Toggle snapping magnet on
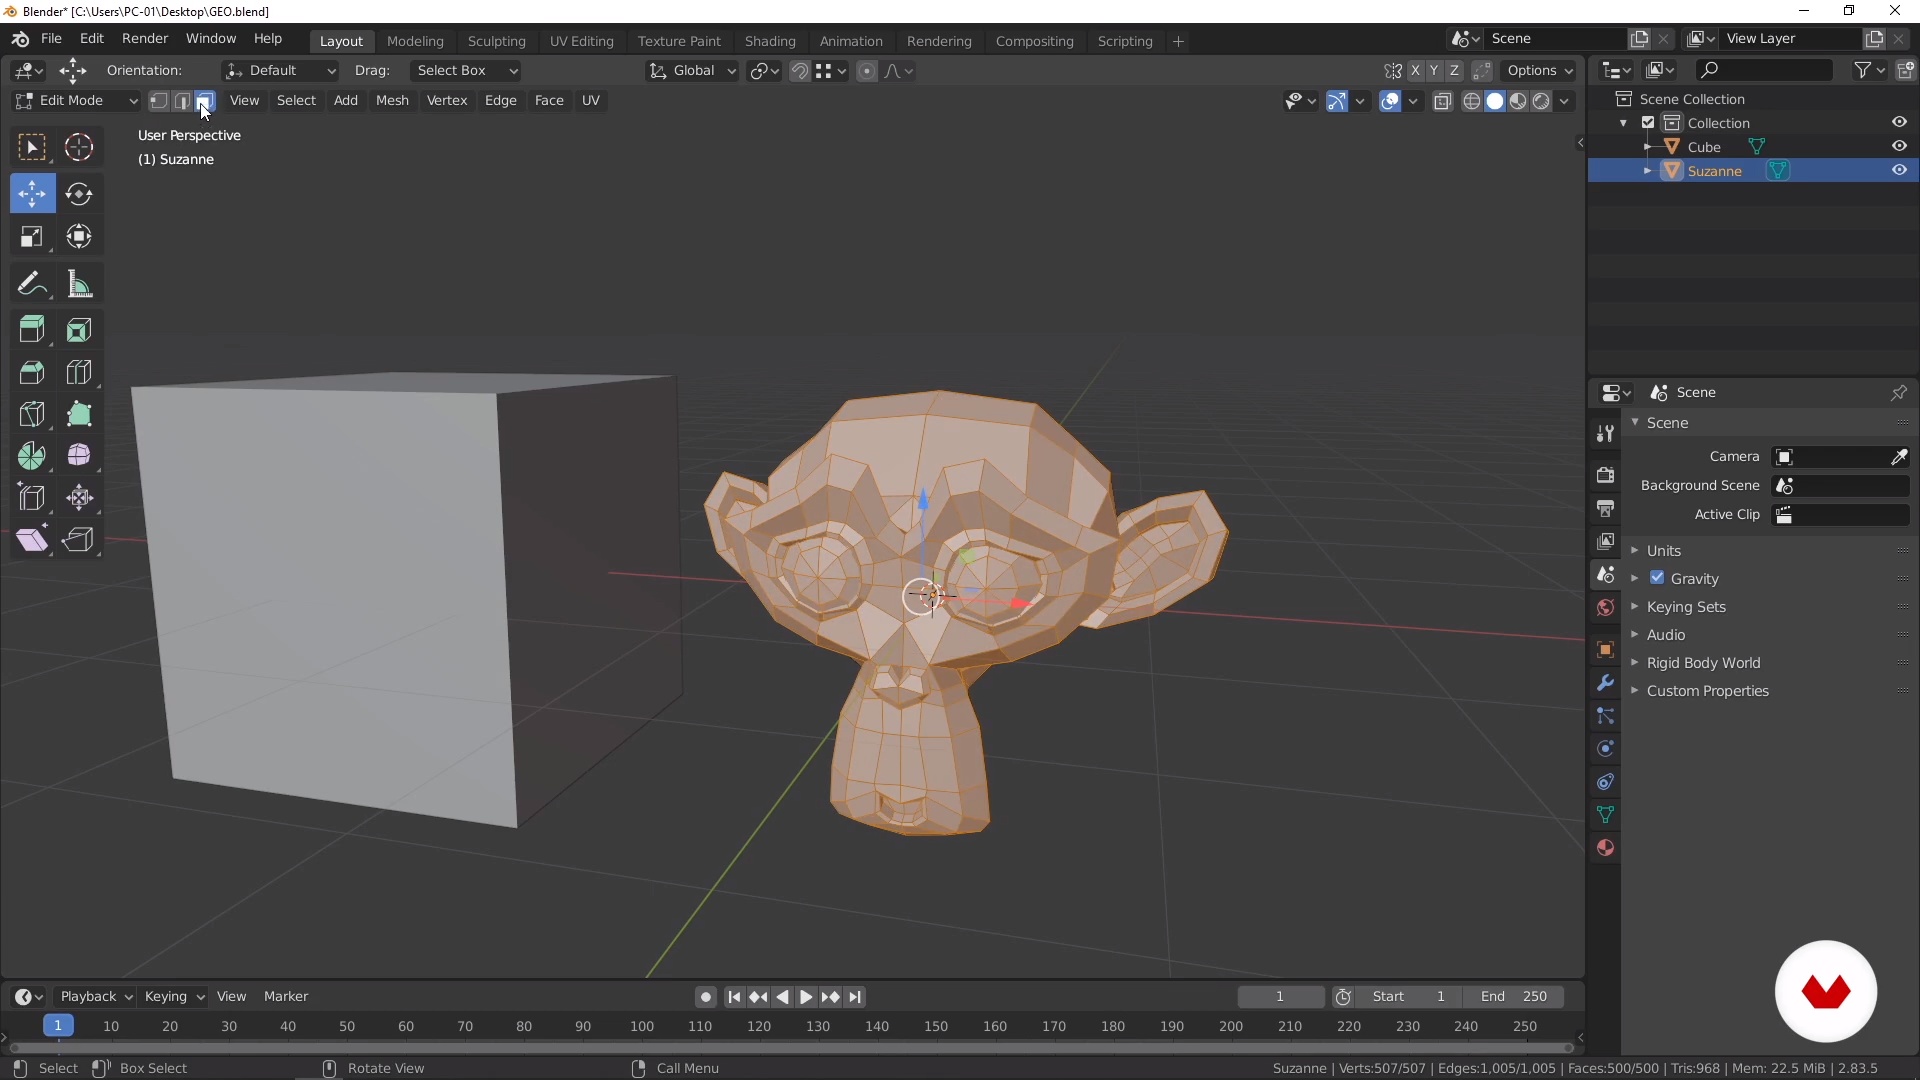The height and width of the screenshot is (1080, 1920). (799, 71)
